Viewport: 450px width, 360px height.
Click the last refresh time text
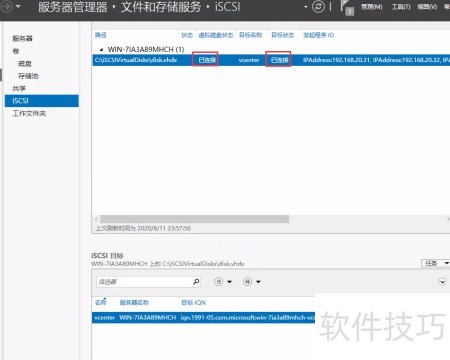[143, 228]
